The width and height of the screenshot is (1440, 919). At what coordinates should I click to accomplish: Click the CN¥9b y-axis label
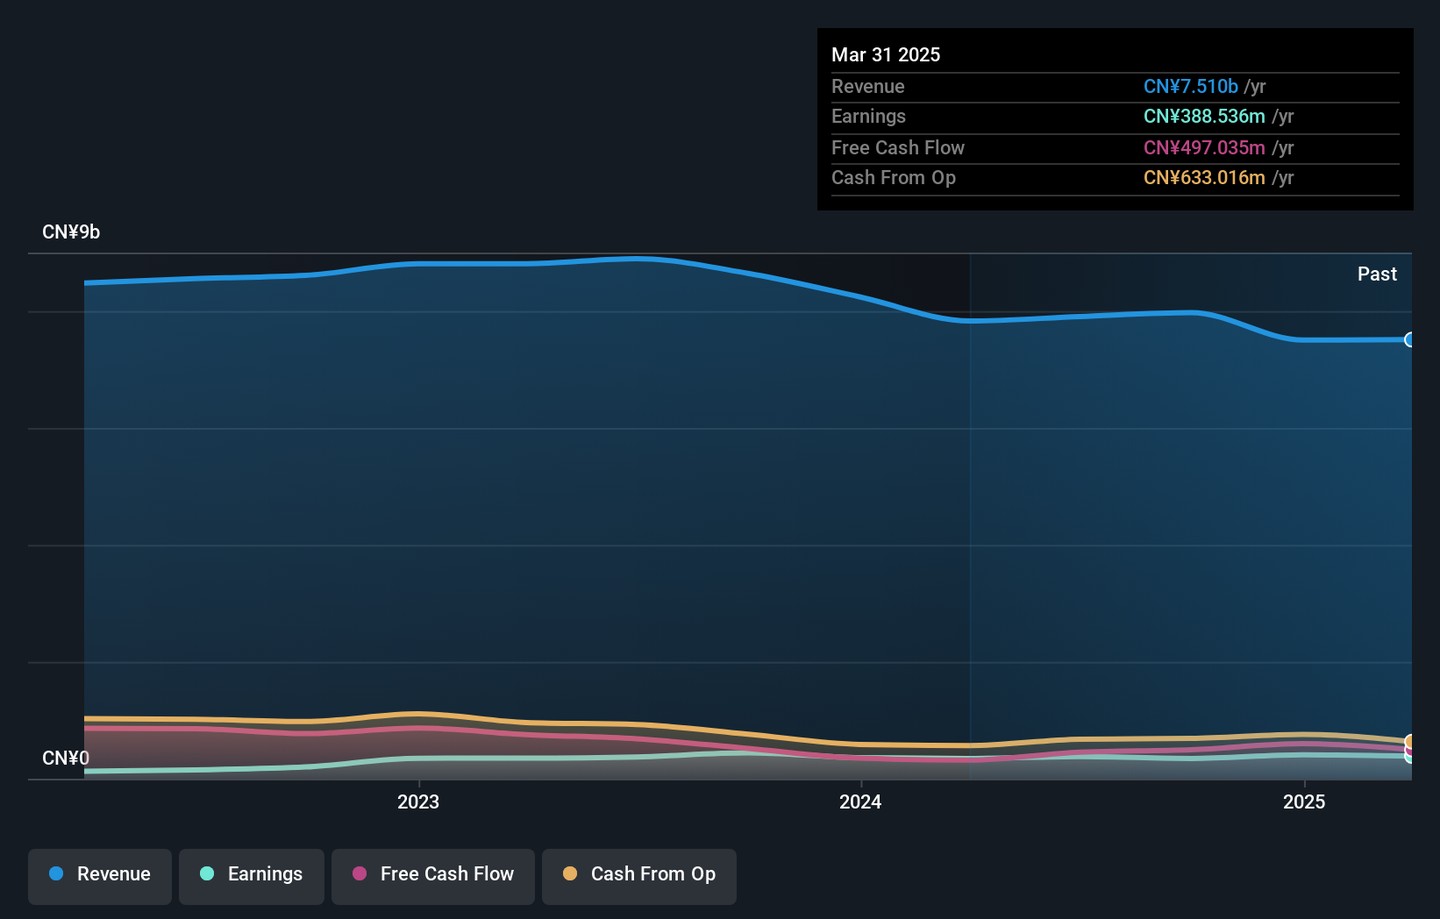click(x=71, y=232)
